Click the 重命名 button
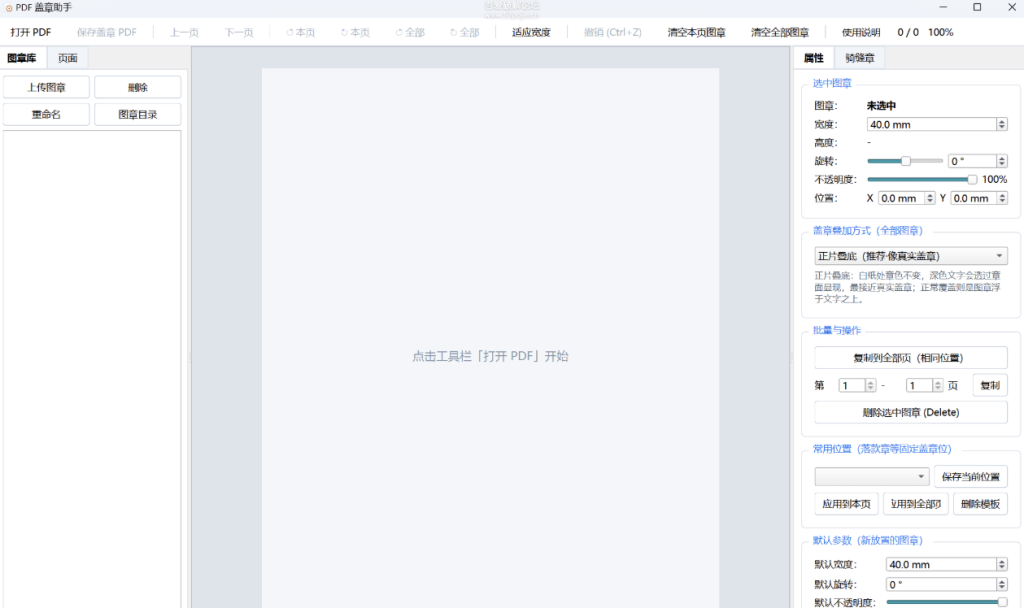 coord(46,114)
